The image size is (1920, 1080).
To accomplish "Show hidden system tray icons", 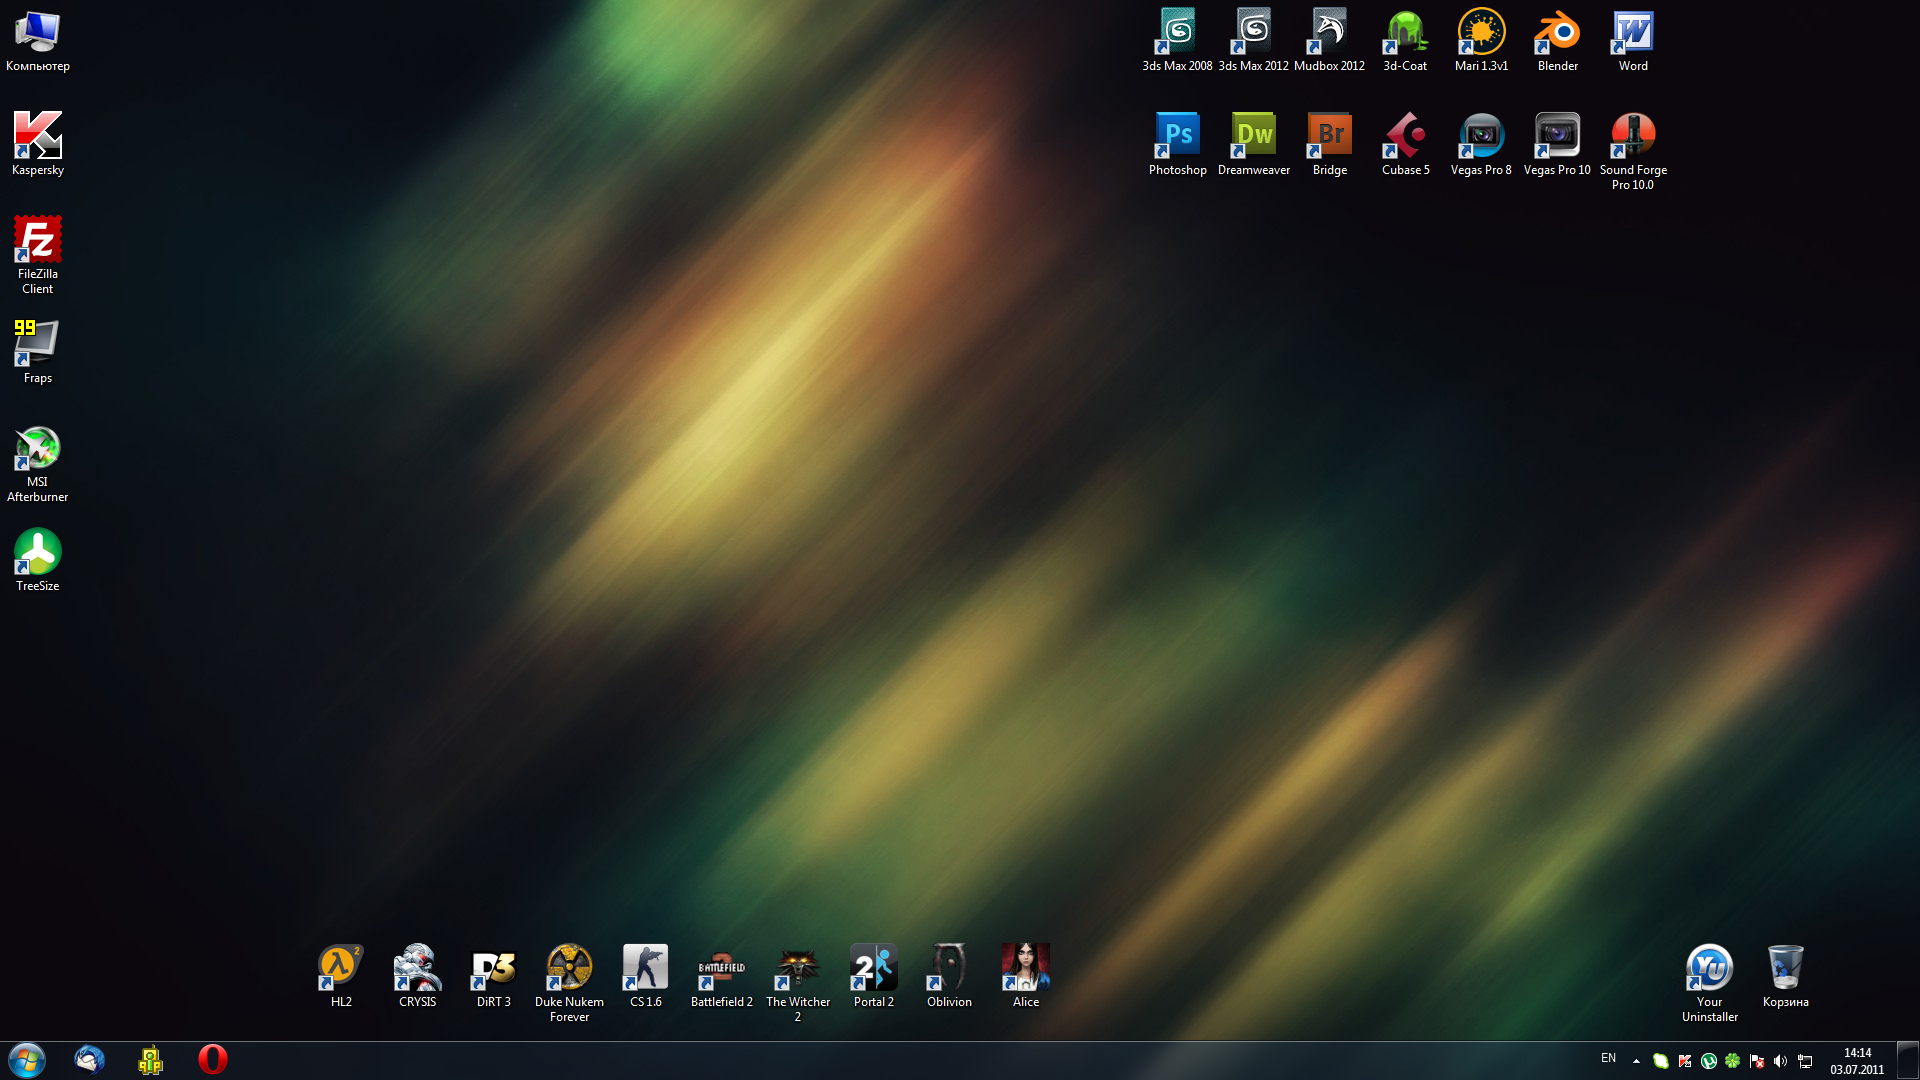I will 1636,1061.
